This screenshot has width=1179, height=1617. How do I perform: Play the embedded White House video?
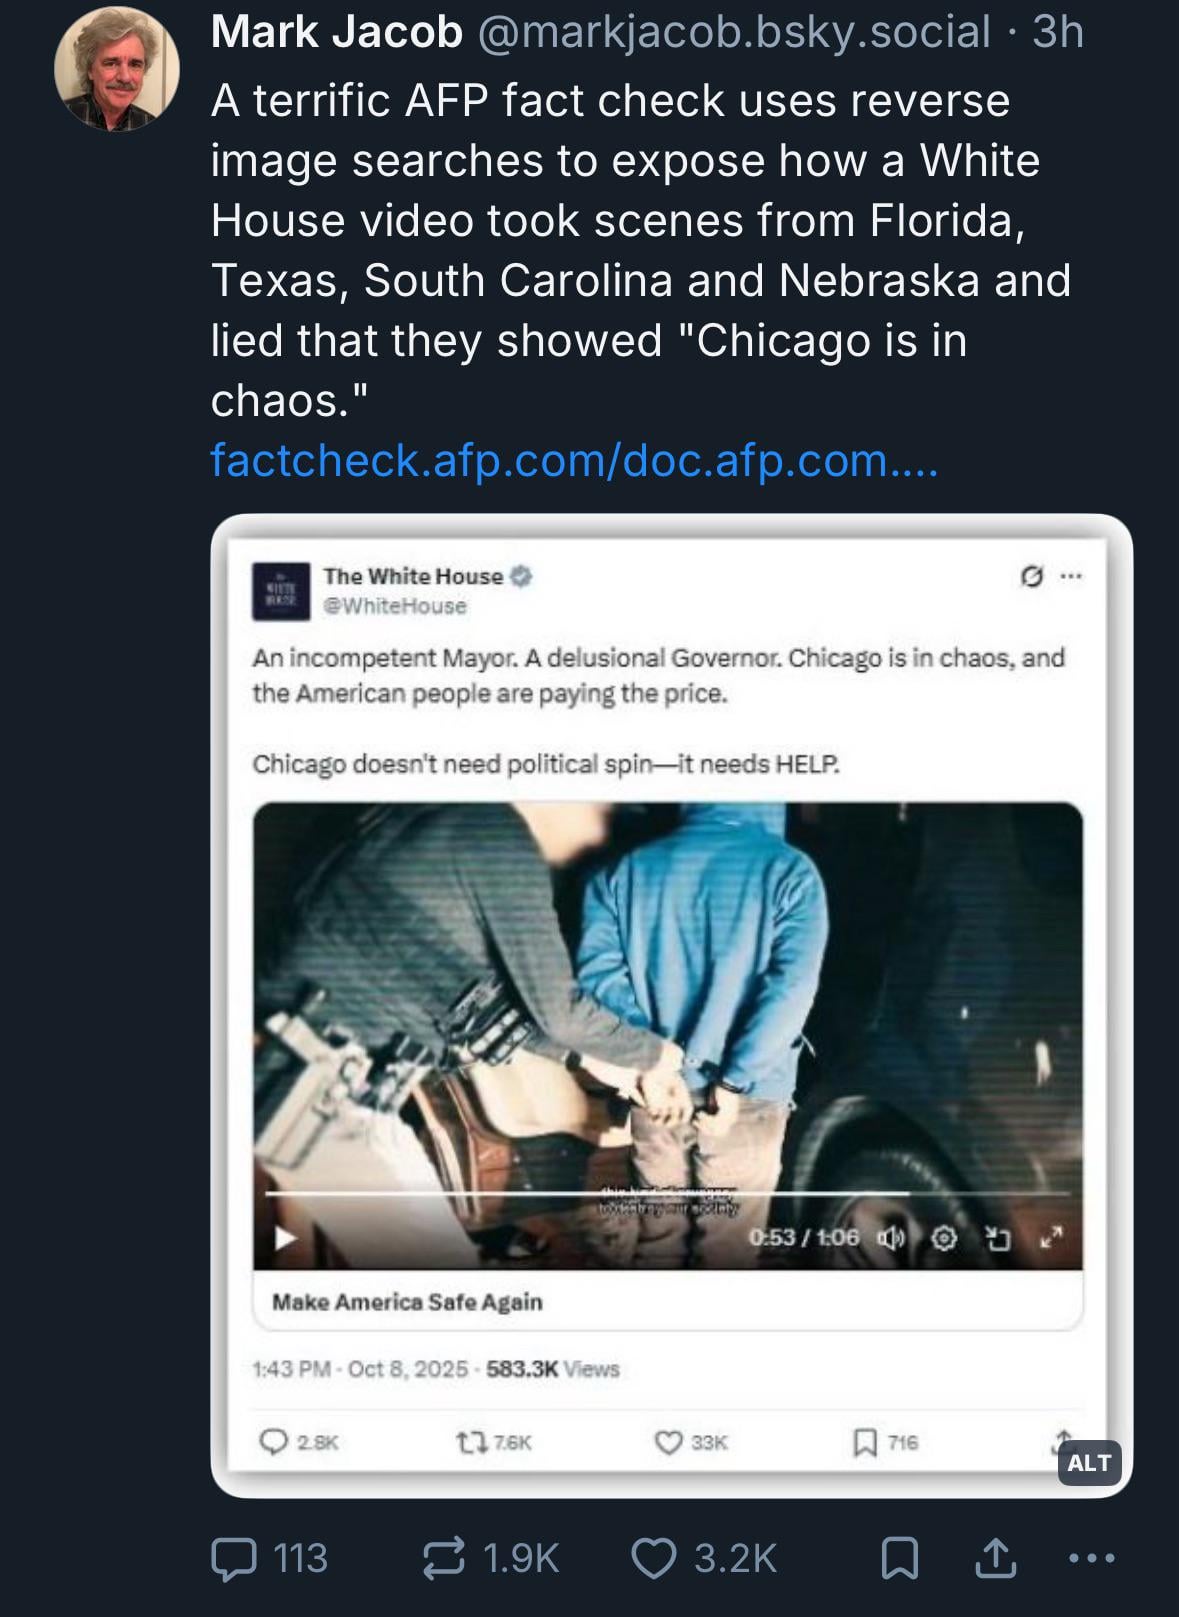[x=286, y=1238]
